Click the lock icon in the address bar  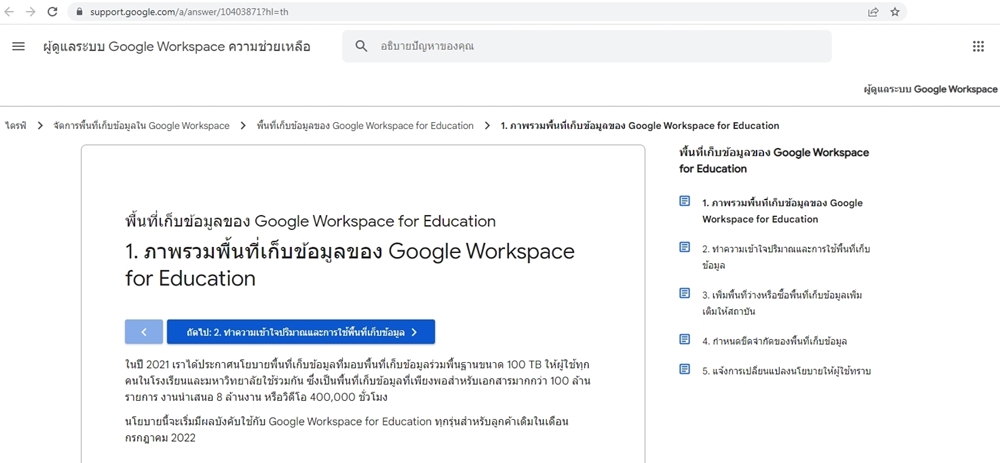point(80,12)
